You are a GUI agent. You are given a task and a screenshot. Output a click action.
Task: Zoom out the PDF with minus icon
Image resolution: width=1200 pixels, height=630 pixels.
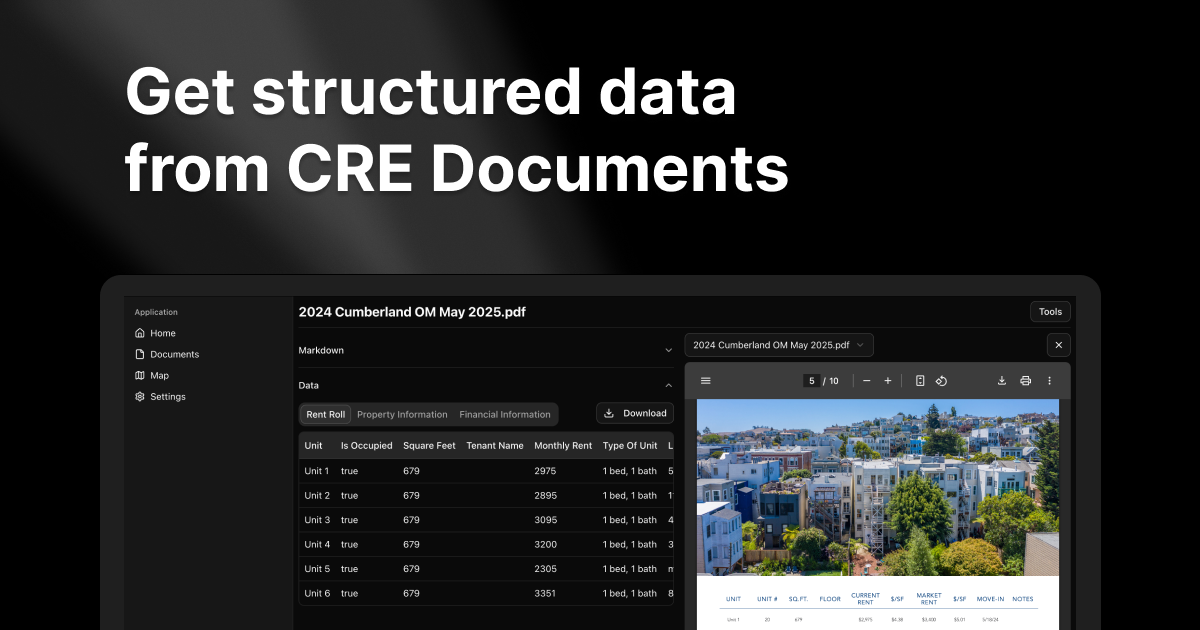tap(866, 381)
